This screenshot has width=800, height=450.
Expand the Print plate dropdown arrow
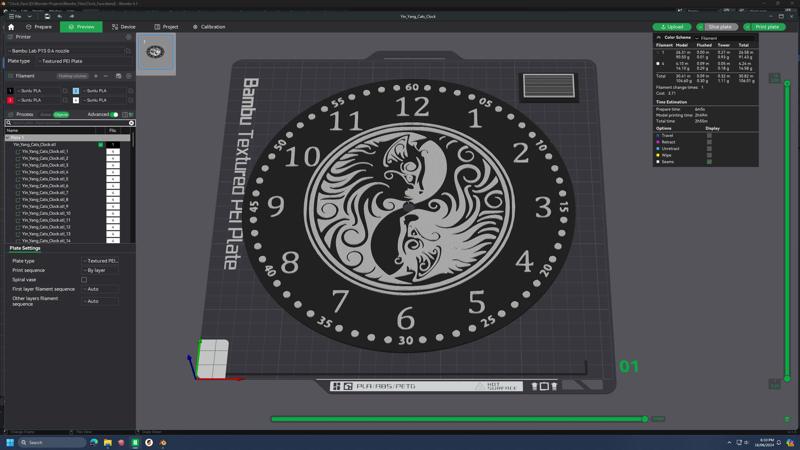[747, 27]
